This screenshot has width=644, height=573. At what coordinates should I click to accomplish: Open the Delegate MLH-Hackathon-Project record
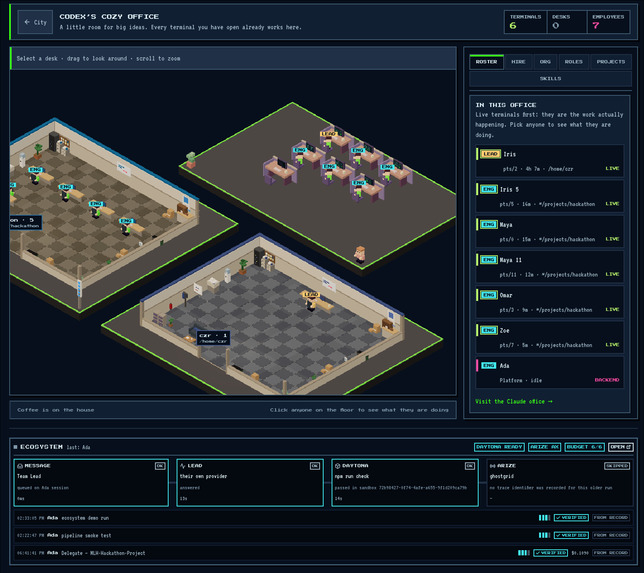point(323,553)
